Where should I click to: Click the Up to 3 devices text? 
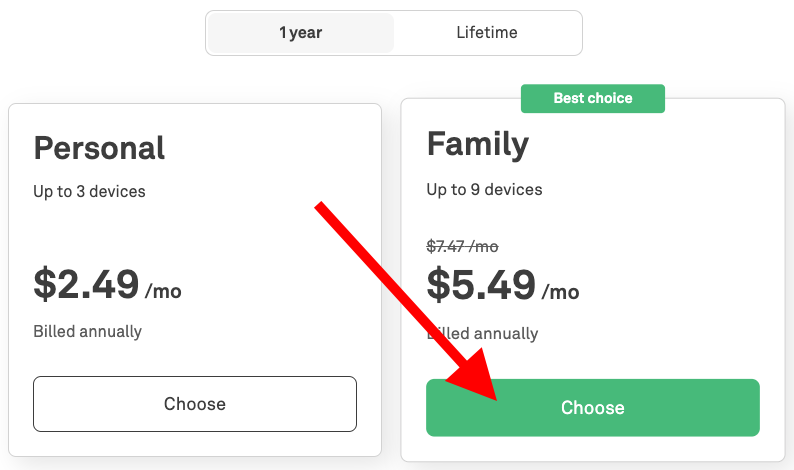click(89, 191)
